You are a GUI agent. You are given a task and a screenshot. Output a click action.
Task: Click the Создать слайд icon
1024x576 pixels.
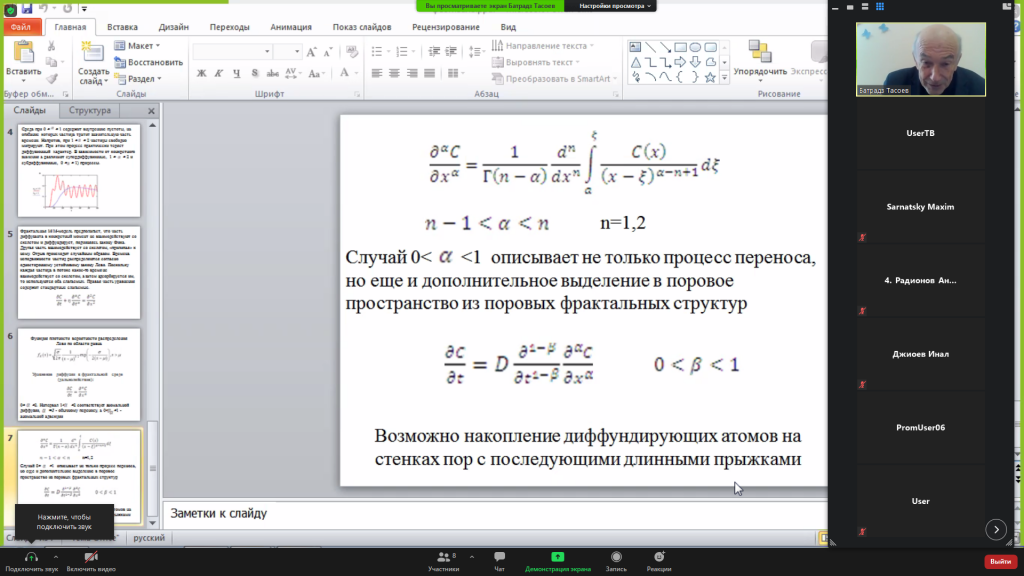pos(93,54)
